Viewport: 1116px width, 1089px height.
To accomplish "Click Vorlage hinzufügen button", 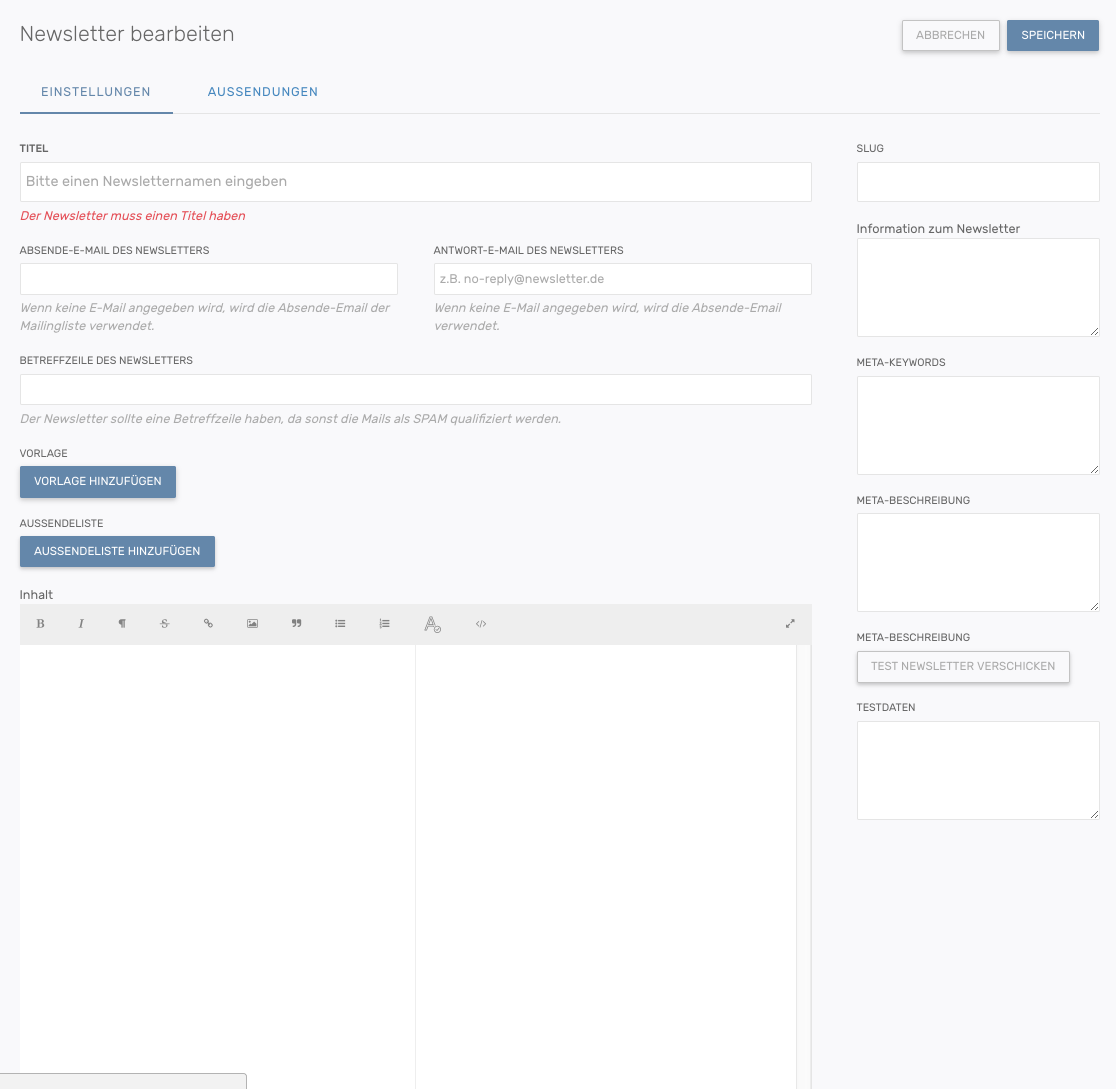I will [x=98, y=481].
